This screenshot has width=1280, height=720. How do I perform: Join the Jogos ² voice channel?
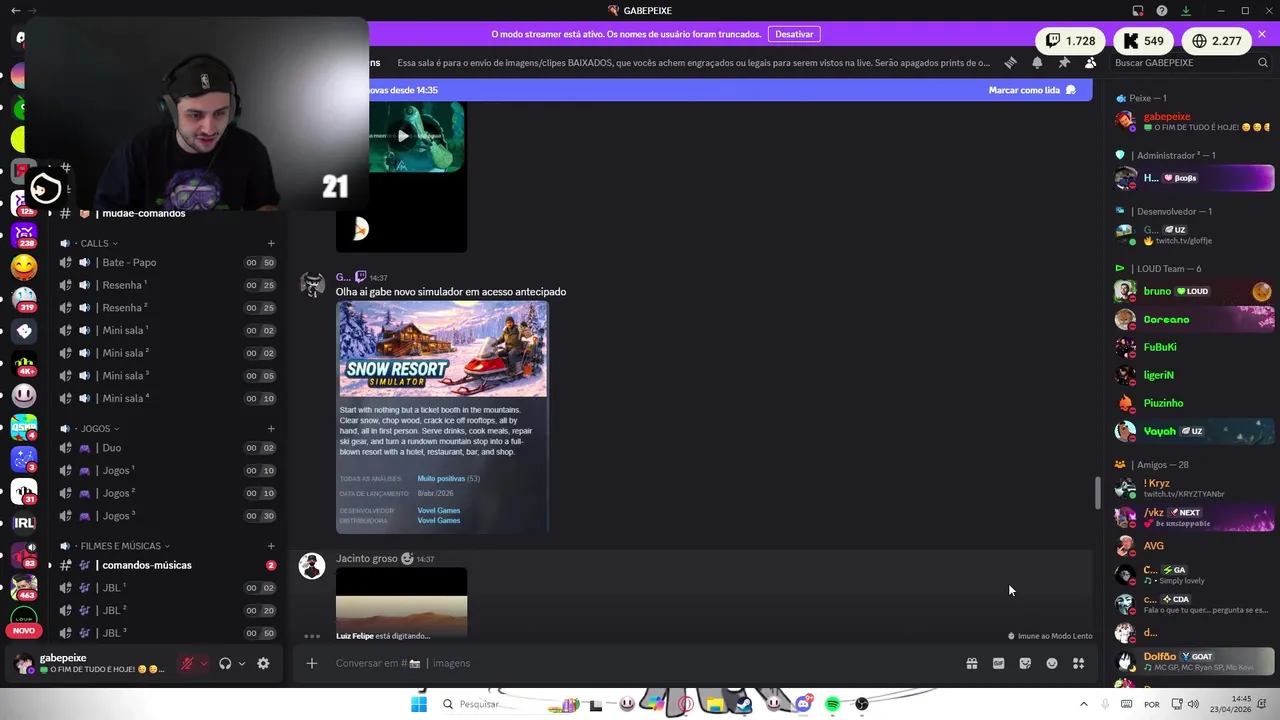click(x=167, y=493)
